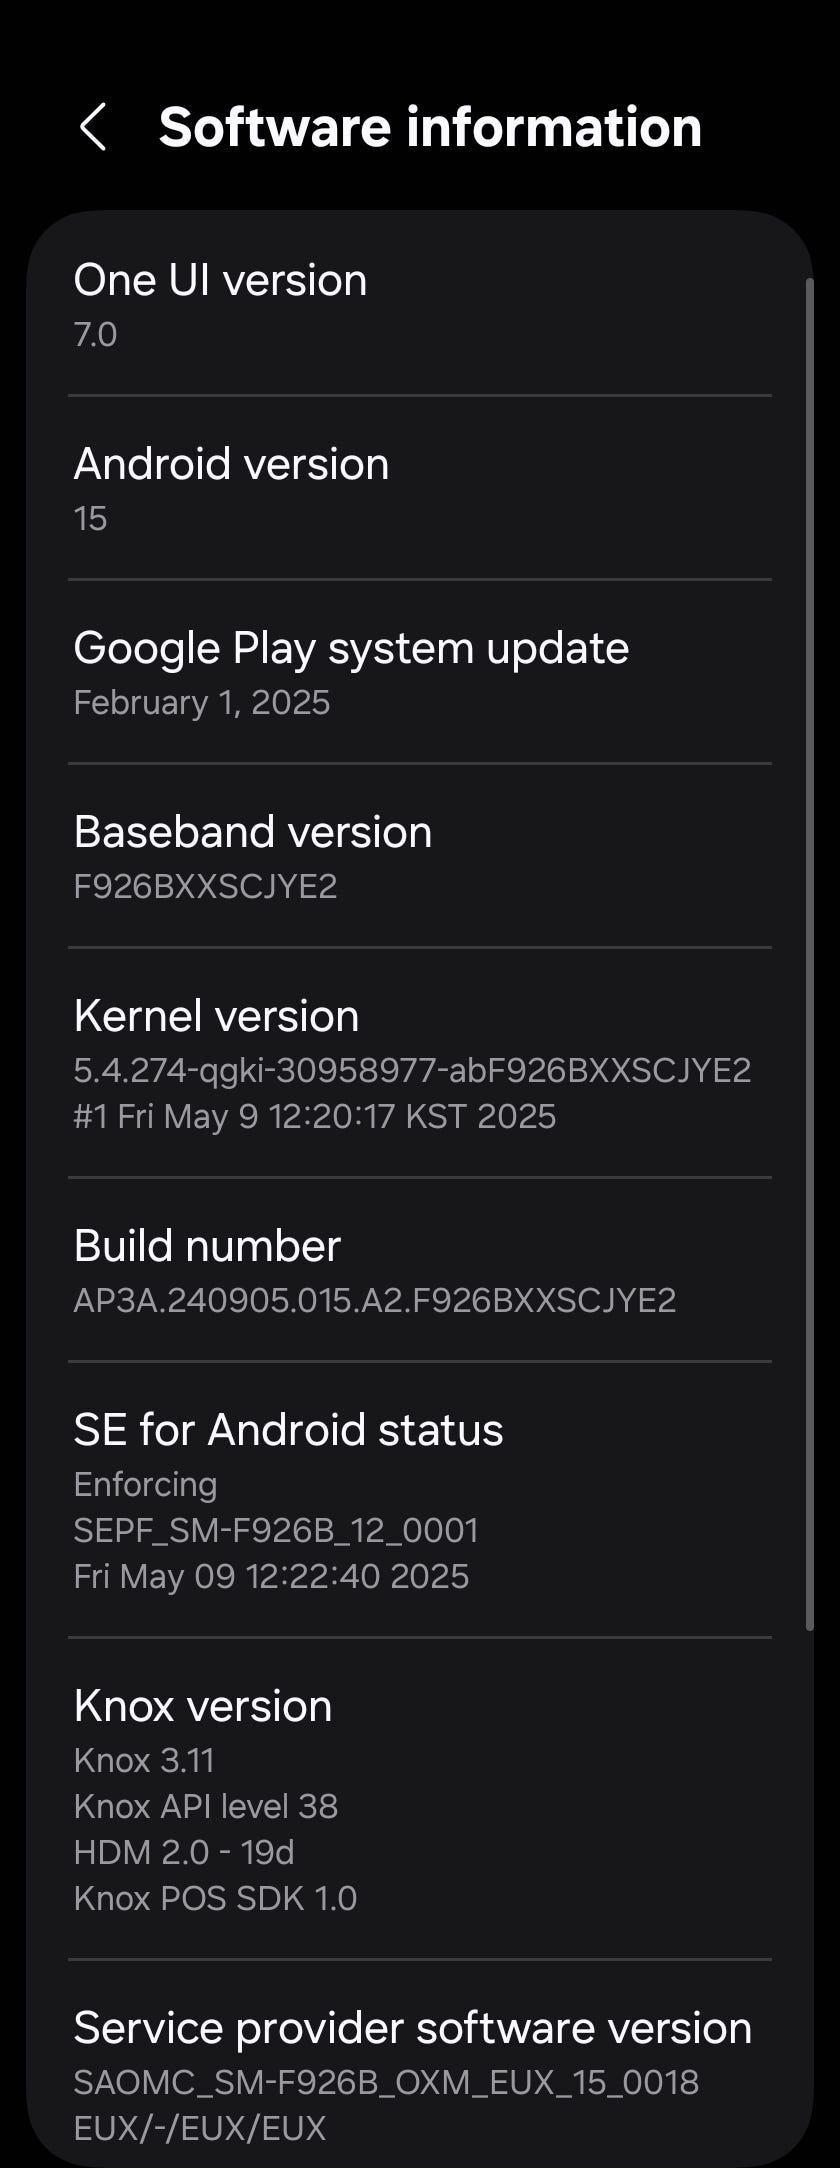Select the Kernel version heading
840x2168 pixels.
point(216,1017)
